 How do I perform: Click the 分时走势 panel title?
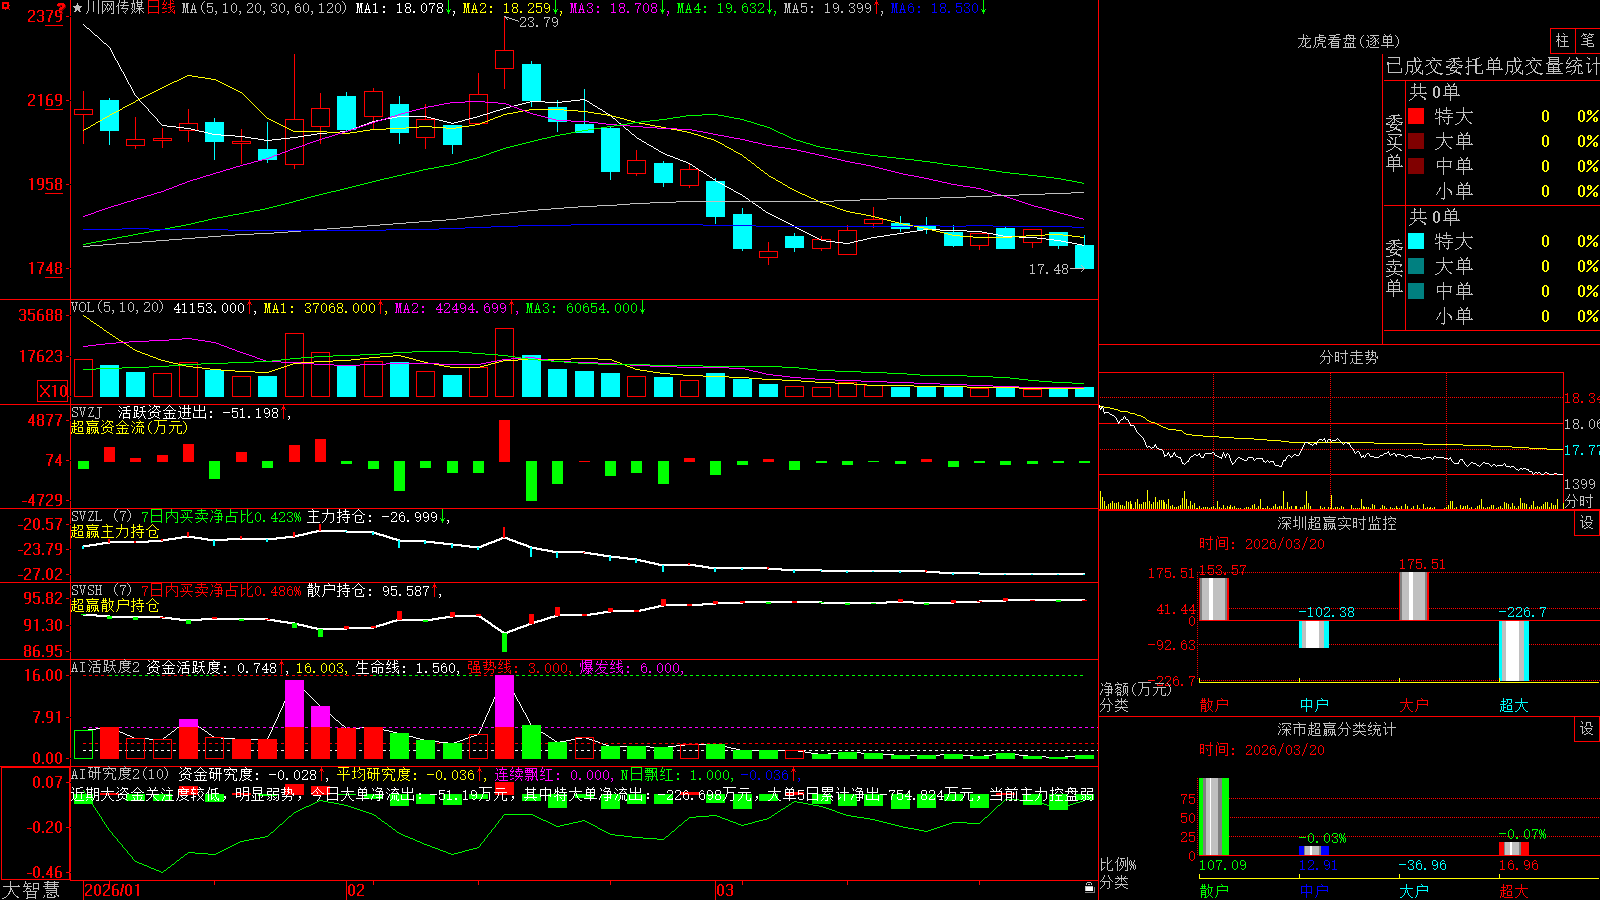[1348, 357]
